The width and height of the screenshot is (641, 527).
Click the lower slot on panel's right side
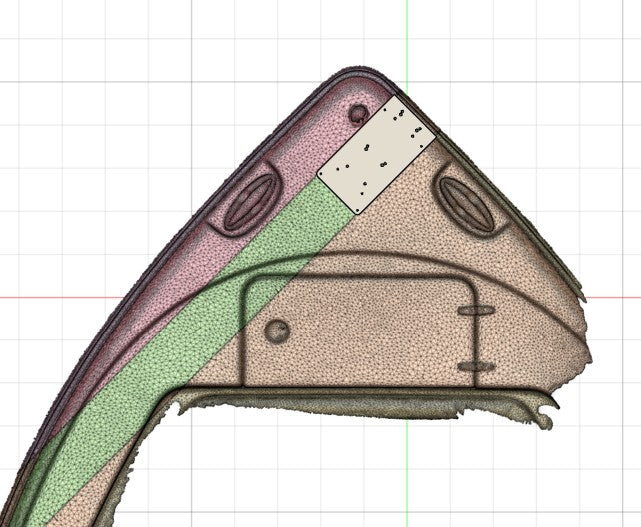[476, 366]
